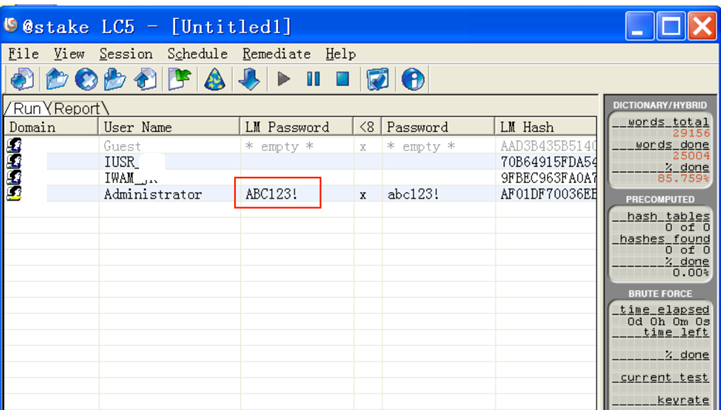The width and height of the screenshot is (721, 410).
Task: Click the user icon in the Guest row
Action: (x=14, y=146)
